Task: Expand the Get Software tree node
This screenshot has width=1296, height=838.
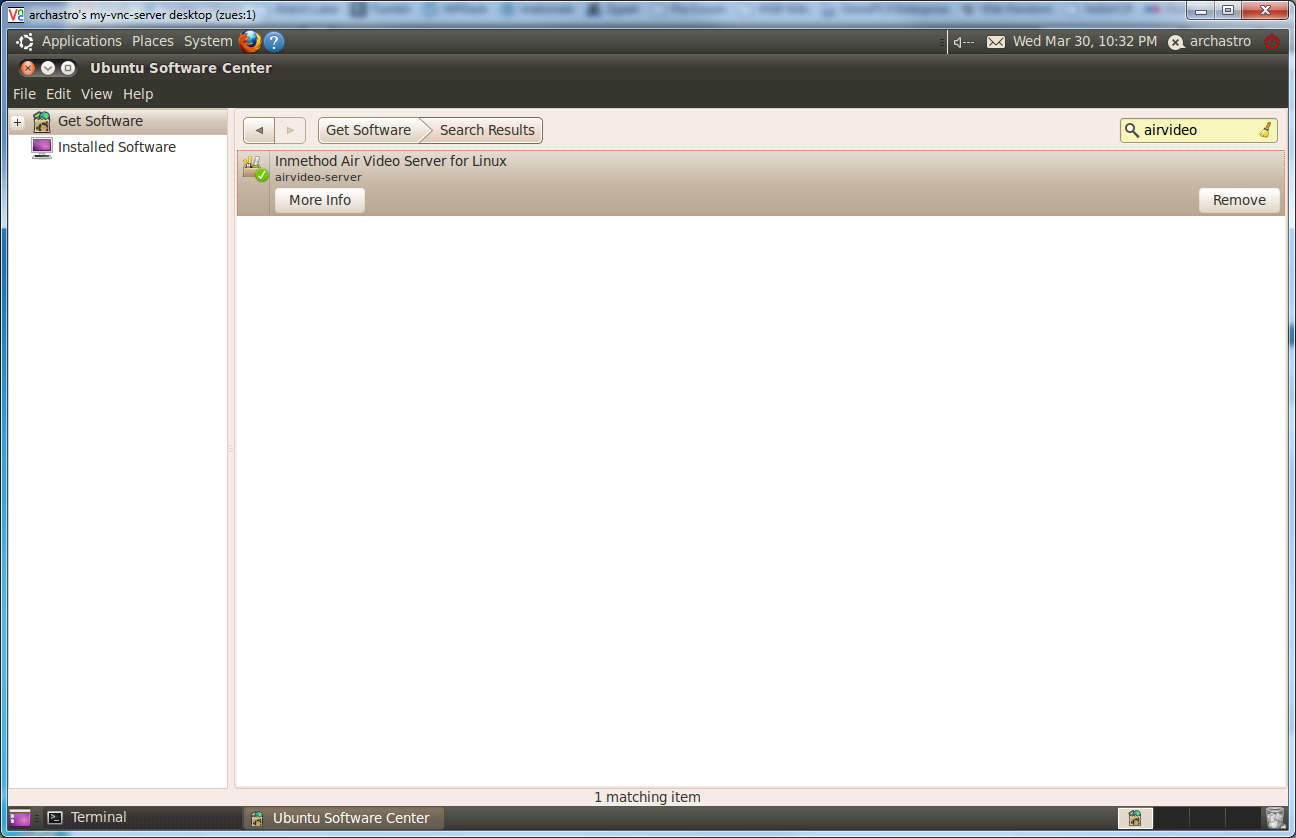Action: tap(17, 122)
